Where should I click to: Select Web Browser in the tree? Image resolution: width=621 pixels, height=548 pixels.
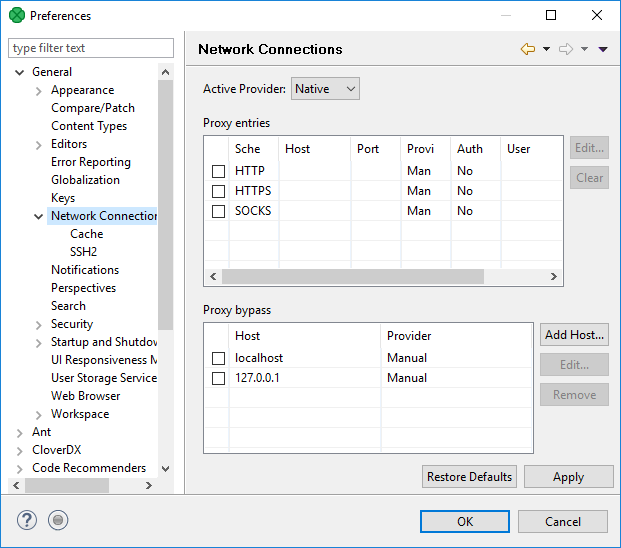pyautogui.click(x=85, y=396)
